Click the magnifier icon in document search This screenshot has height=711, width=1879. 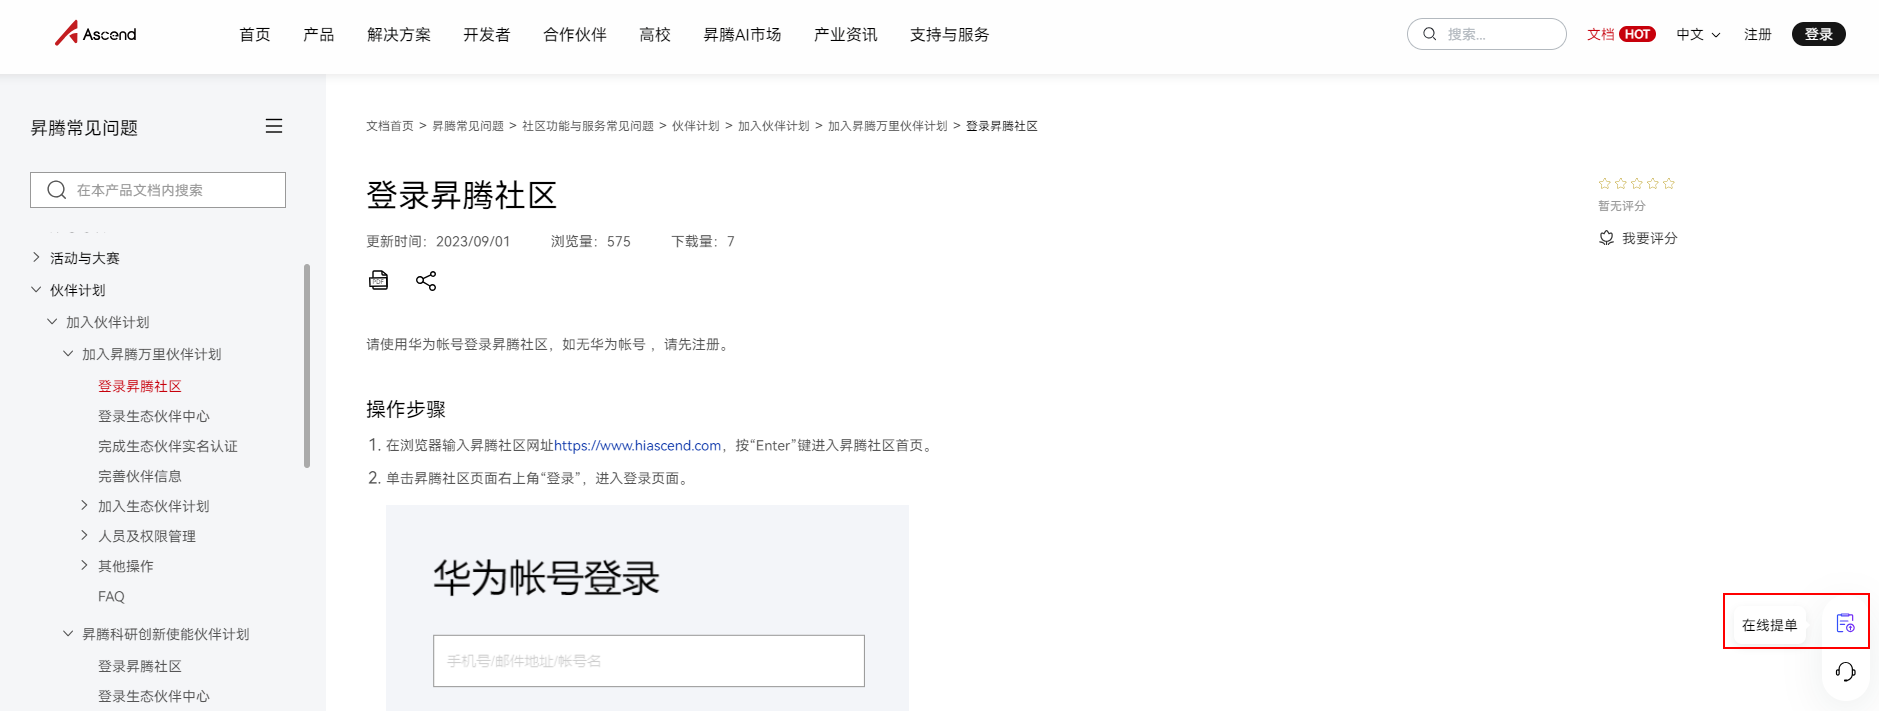[57, 190]
